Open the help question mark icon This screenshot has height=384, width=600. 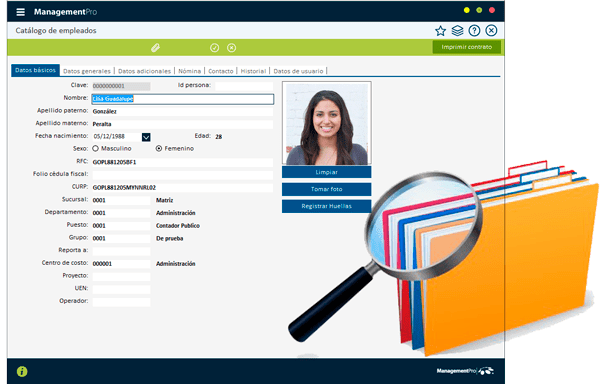(474, 31)
